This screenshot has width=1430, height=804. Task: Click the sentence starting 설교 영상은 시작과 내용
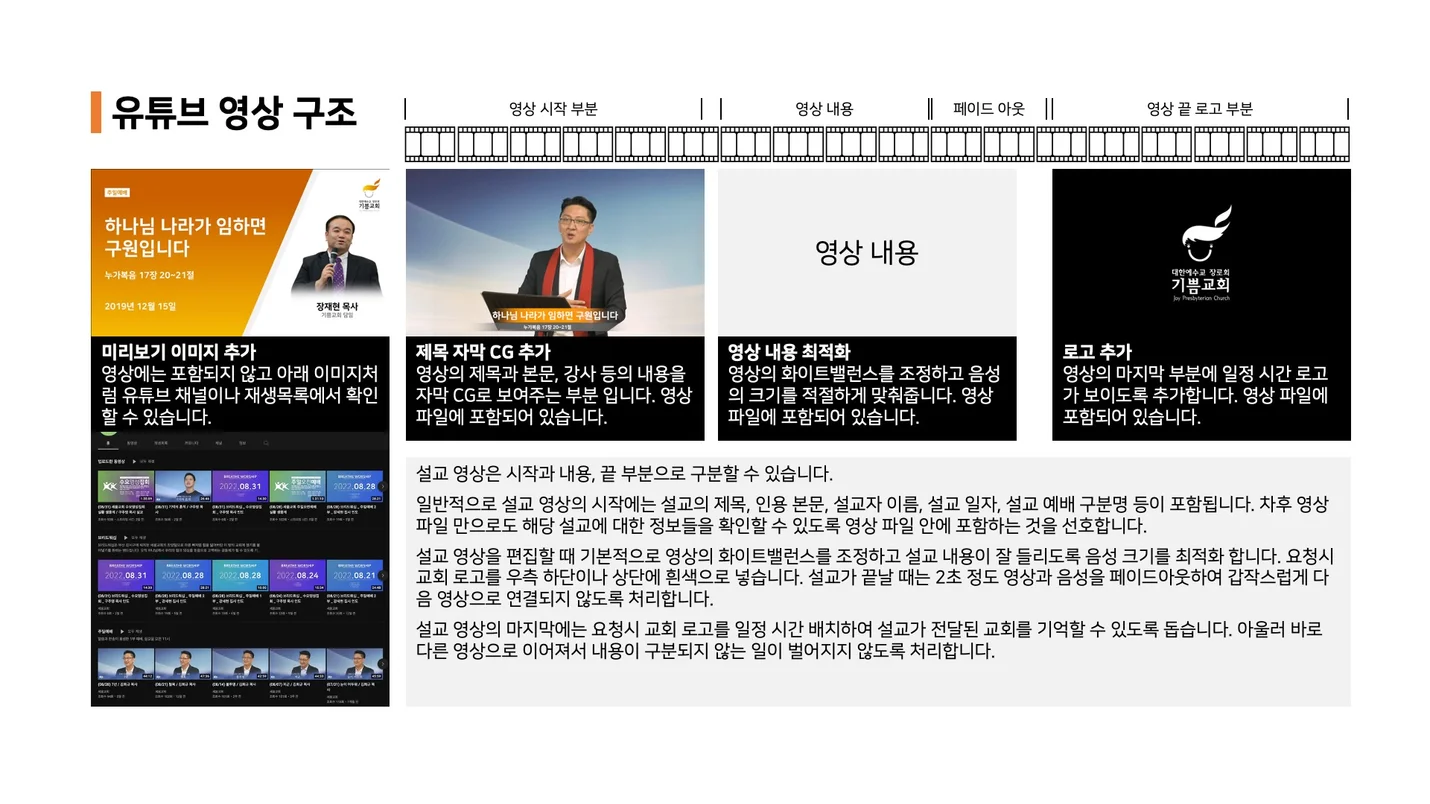[x=624, y=474]
